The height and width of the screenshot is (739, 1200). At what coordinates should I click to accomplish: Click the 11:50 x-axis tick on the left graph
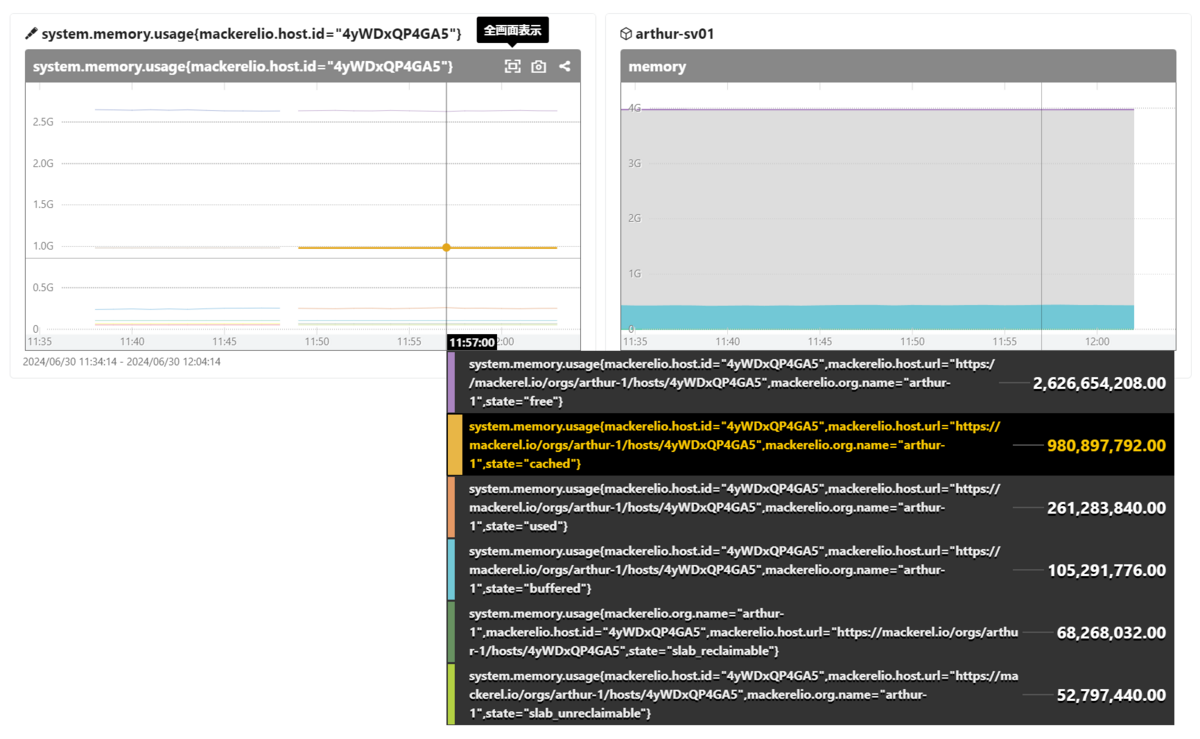pos(316,342)
